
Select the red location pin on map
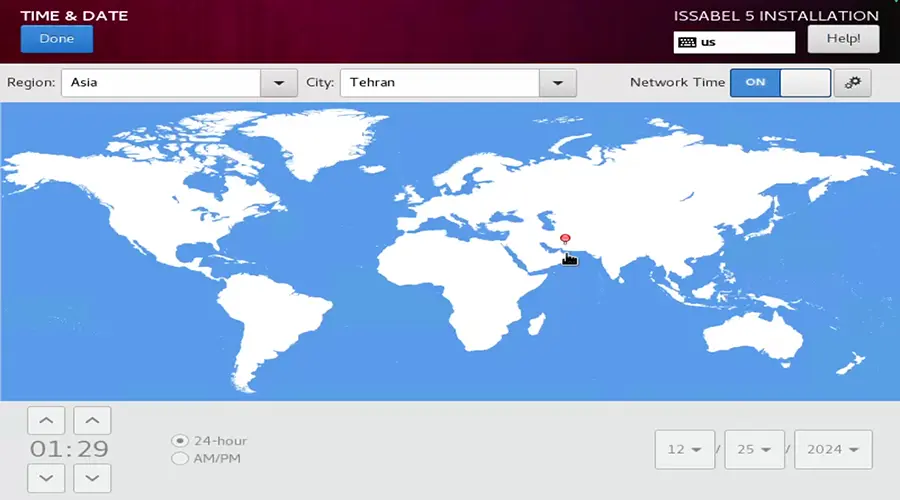pyautogui.click(x=565, y=239)
